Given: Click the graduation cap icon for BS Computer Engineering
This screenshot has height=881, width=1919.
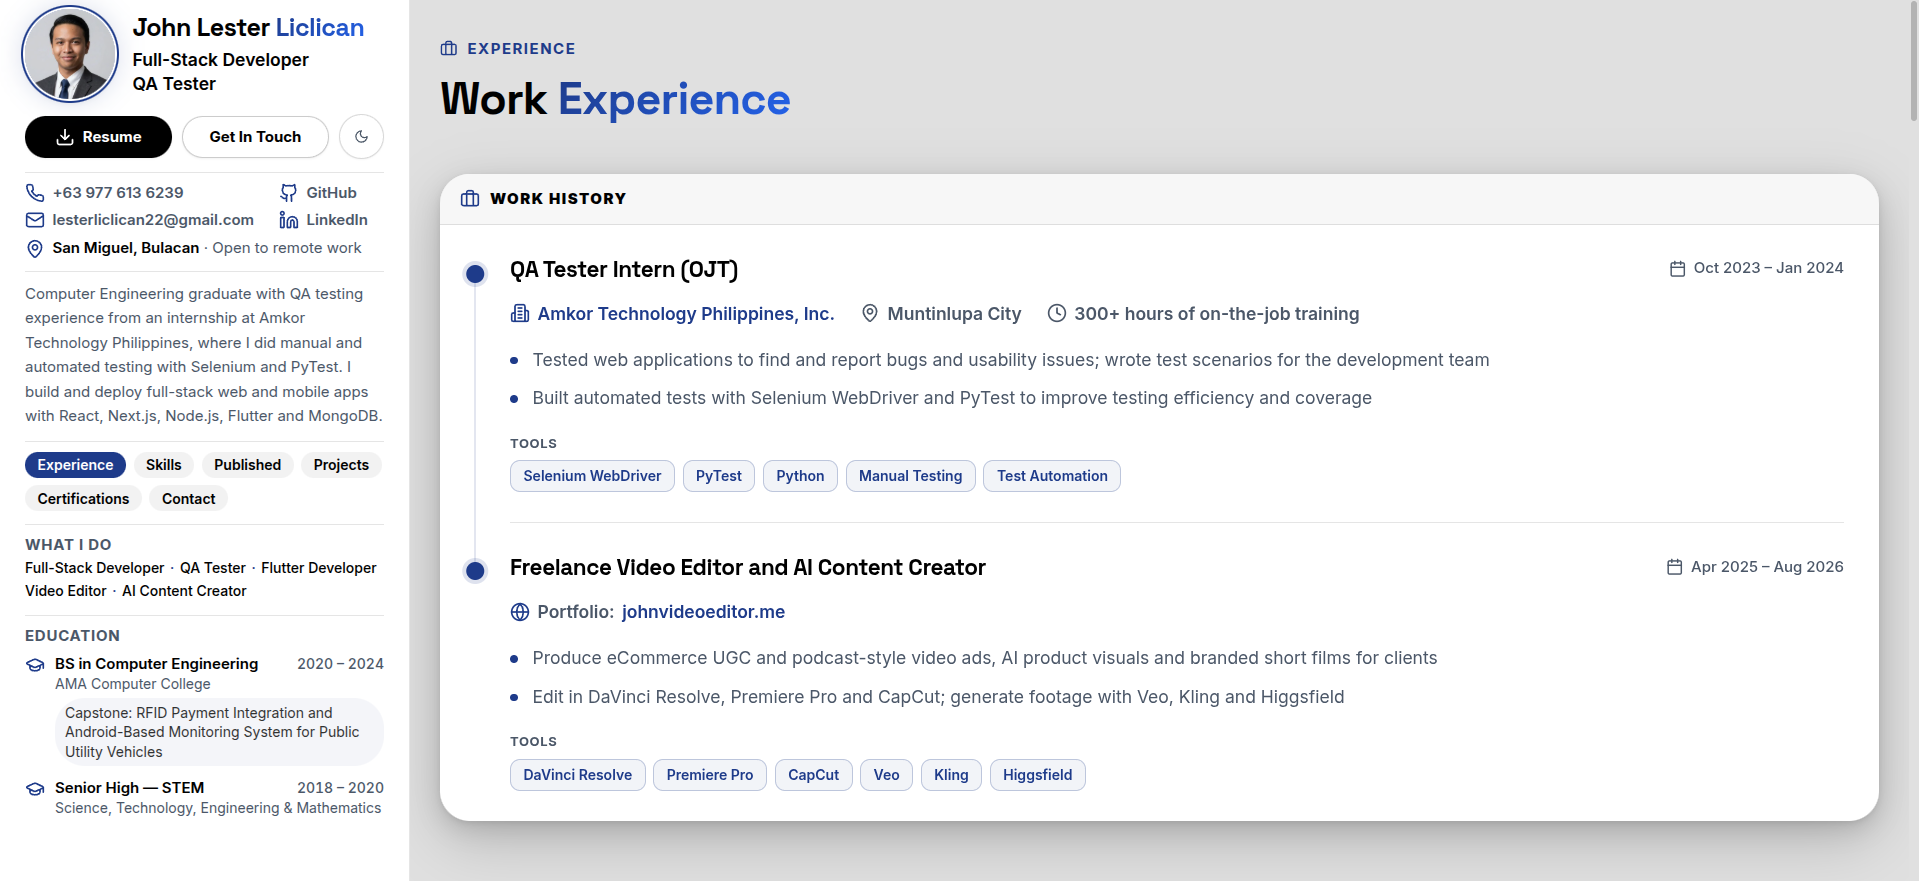Looking at the screenshot, I should (x=35, y=665).
